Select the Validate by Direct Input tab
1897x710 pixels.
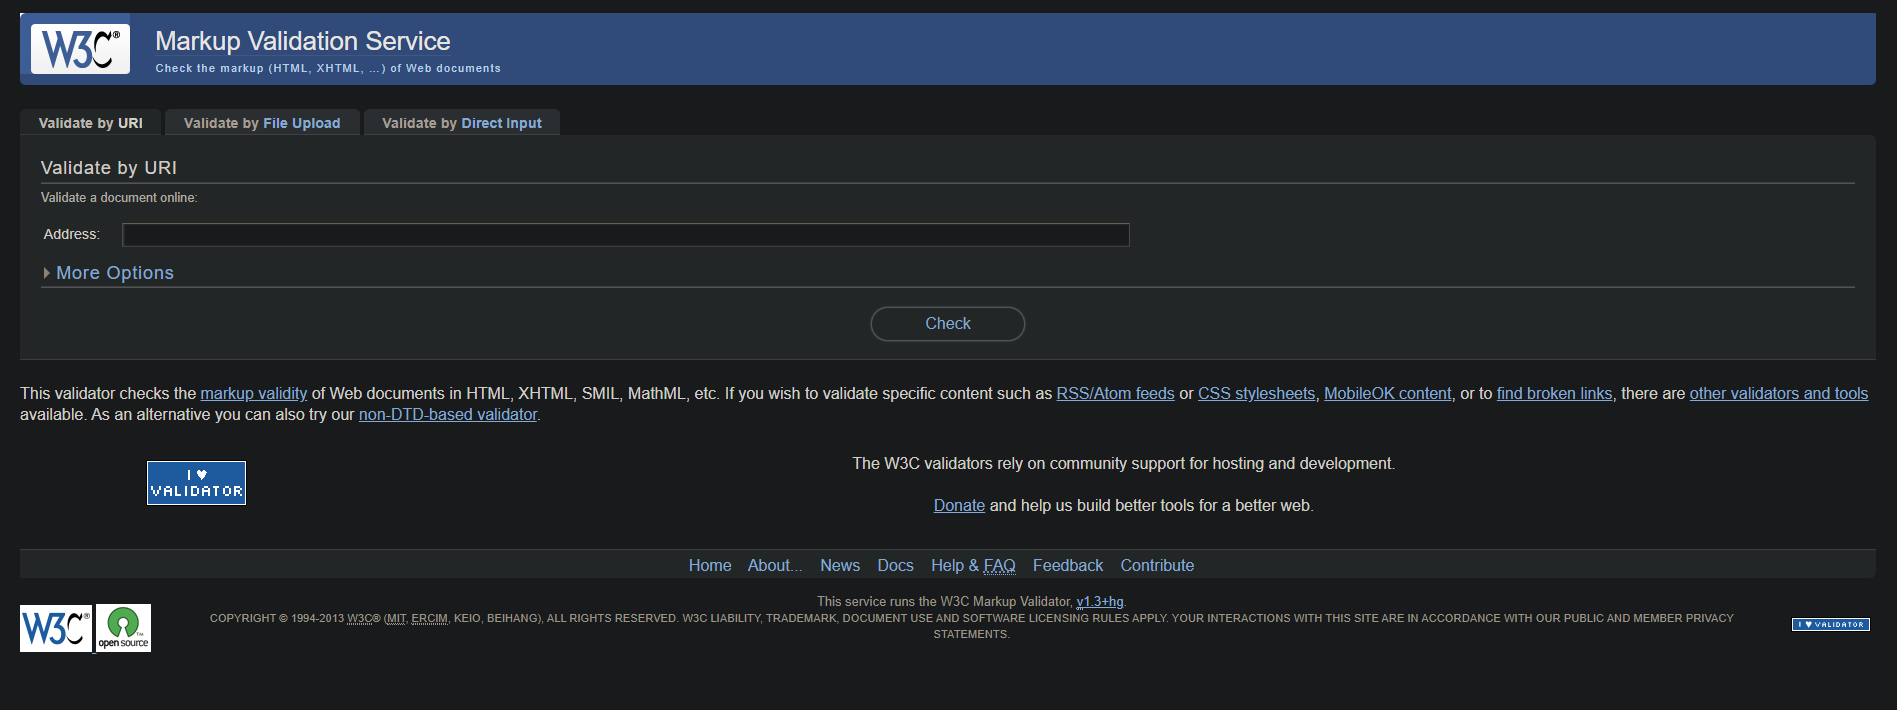462,123
